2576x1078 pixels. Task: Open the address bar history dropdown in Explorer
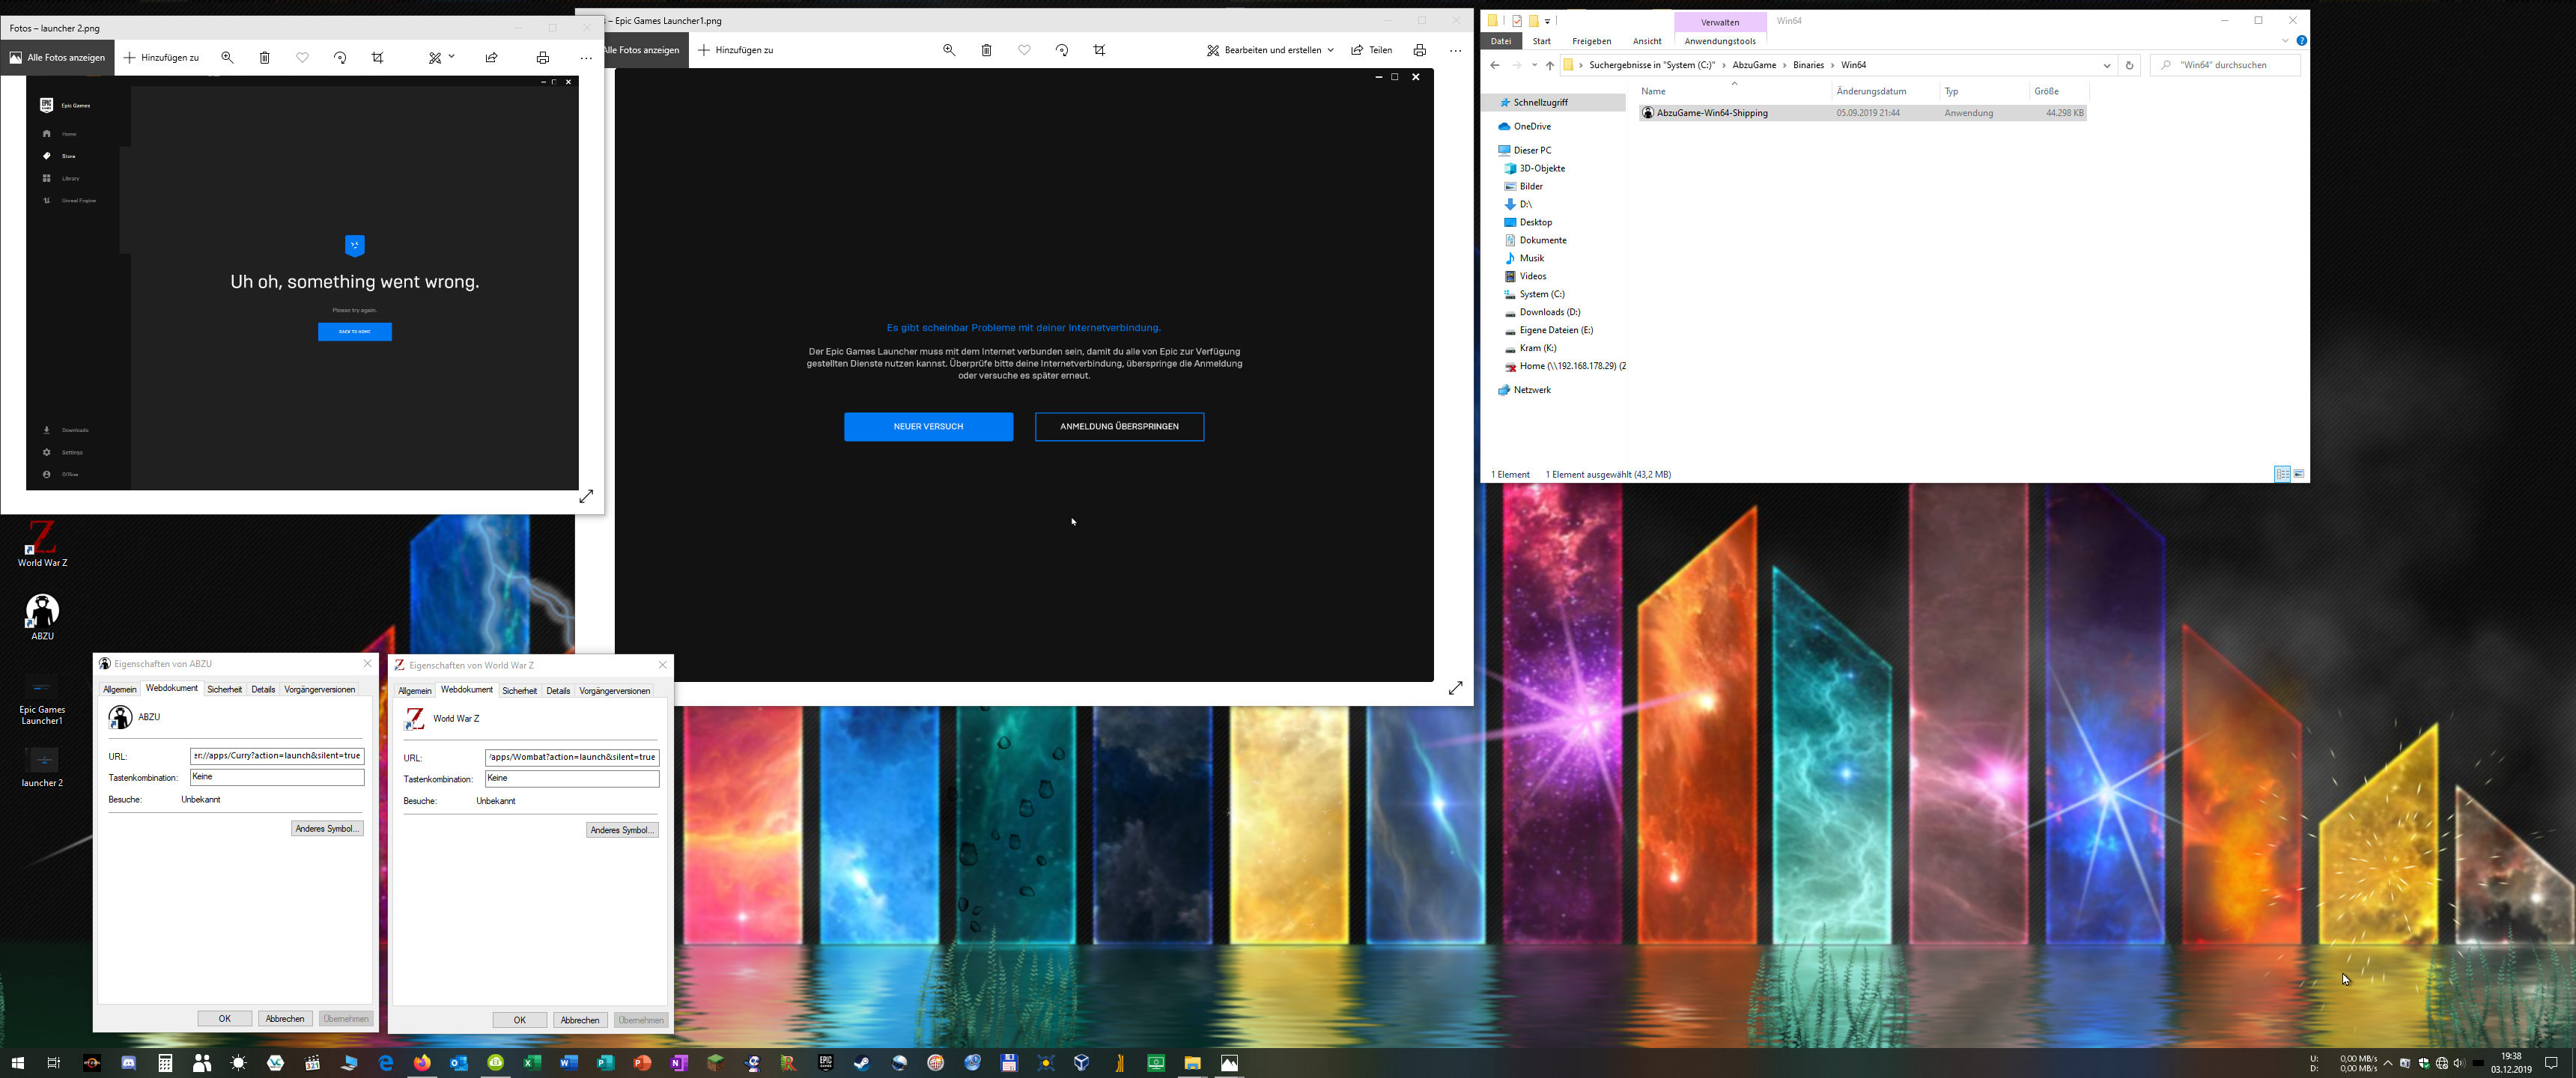click(x=2107, y=65)
